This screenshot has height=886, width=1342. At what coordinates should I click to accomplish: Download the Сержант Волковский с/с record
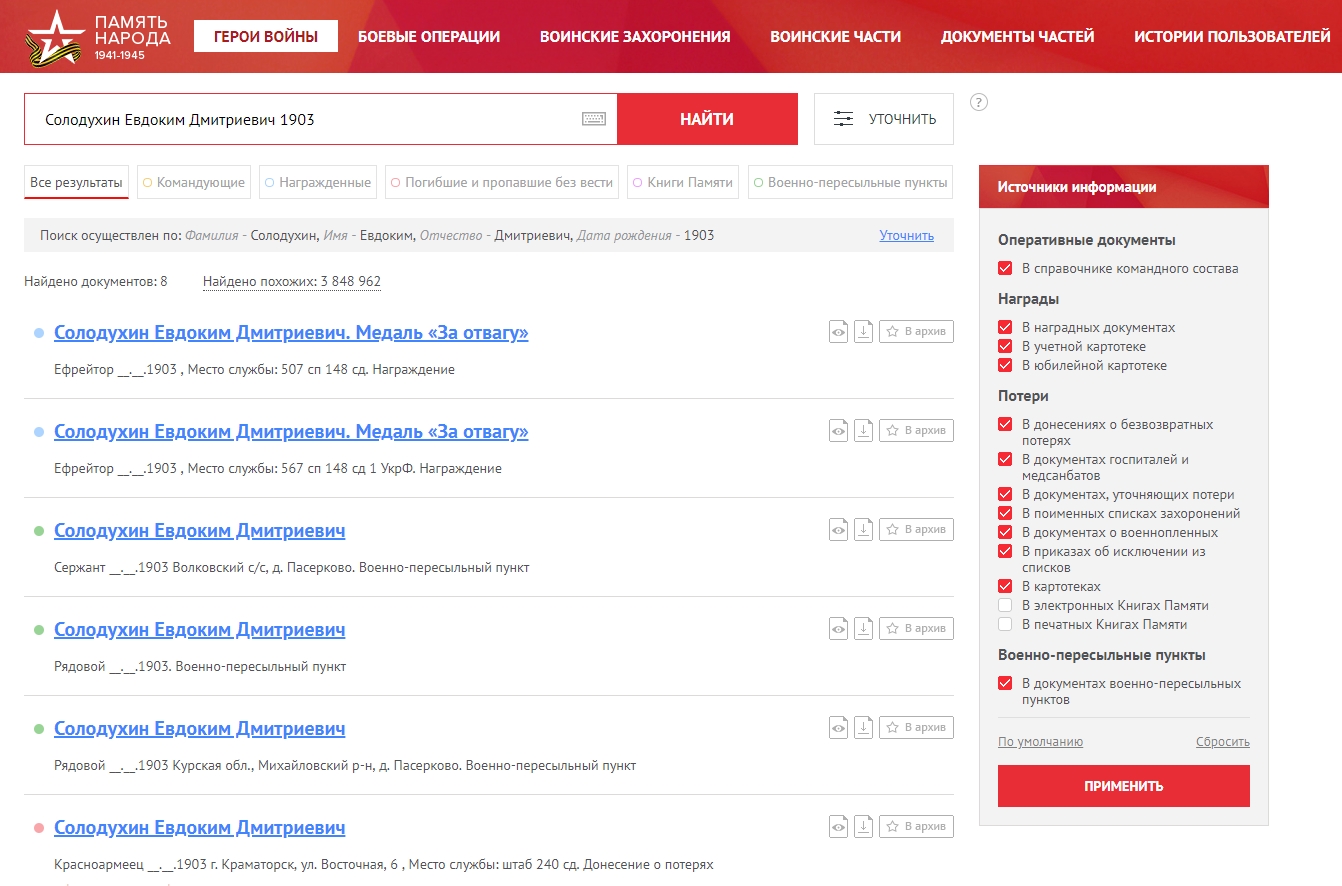863,530
